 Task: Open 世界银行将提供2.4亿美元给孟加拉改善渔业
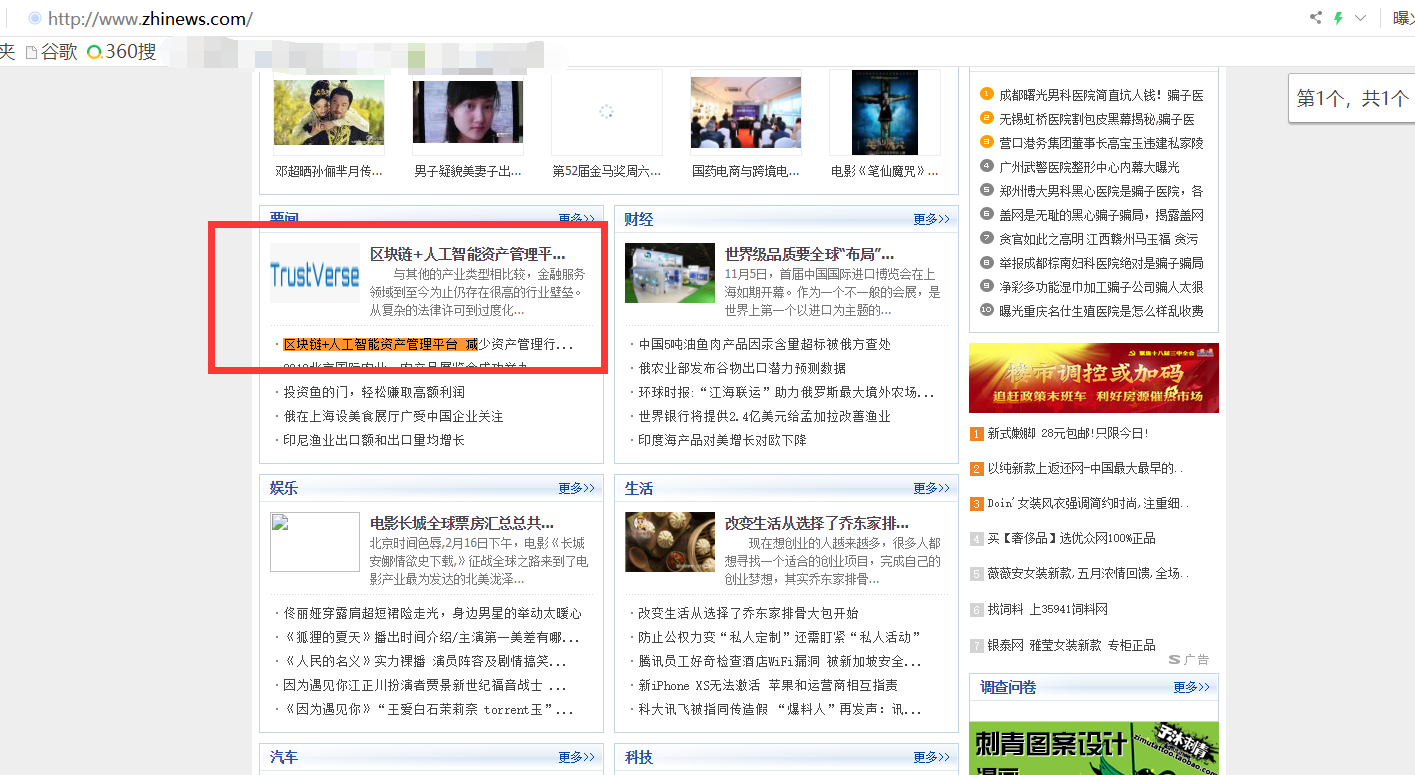pos(765,416)
